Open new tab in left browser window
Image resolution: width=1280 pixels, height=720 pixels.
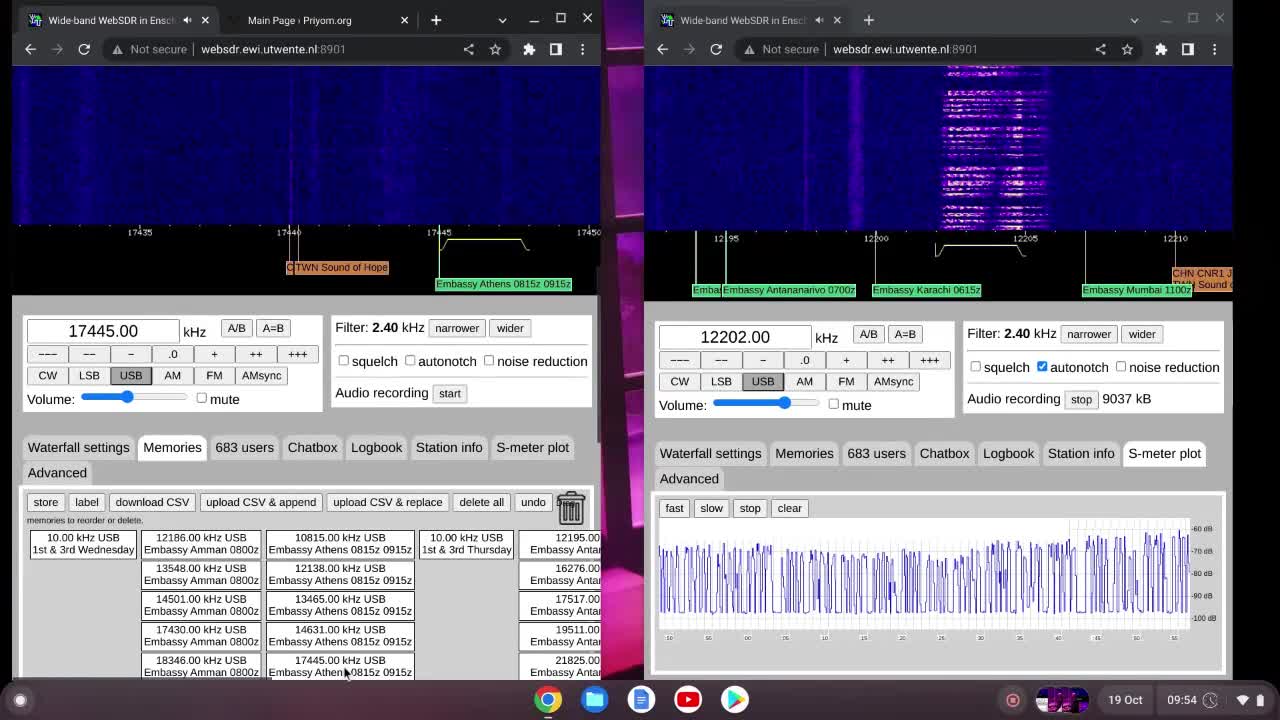tap(436, 20)
